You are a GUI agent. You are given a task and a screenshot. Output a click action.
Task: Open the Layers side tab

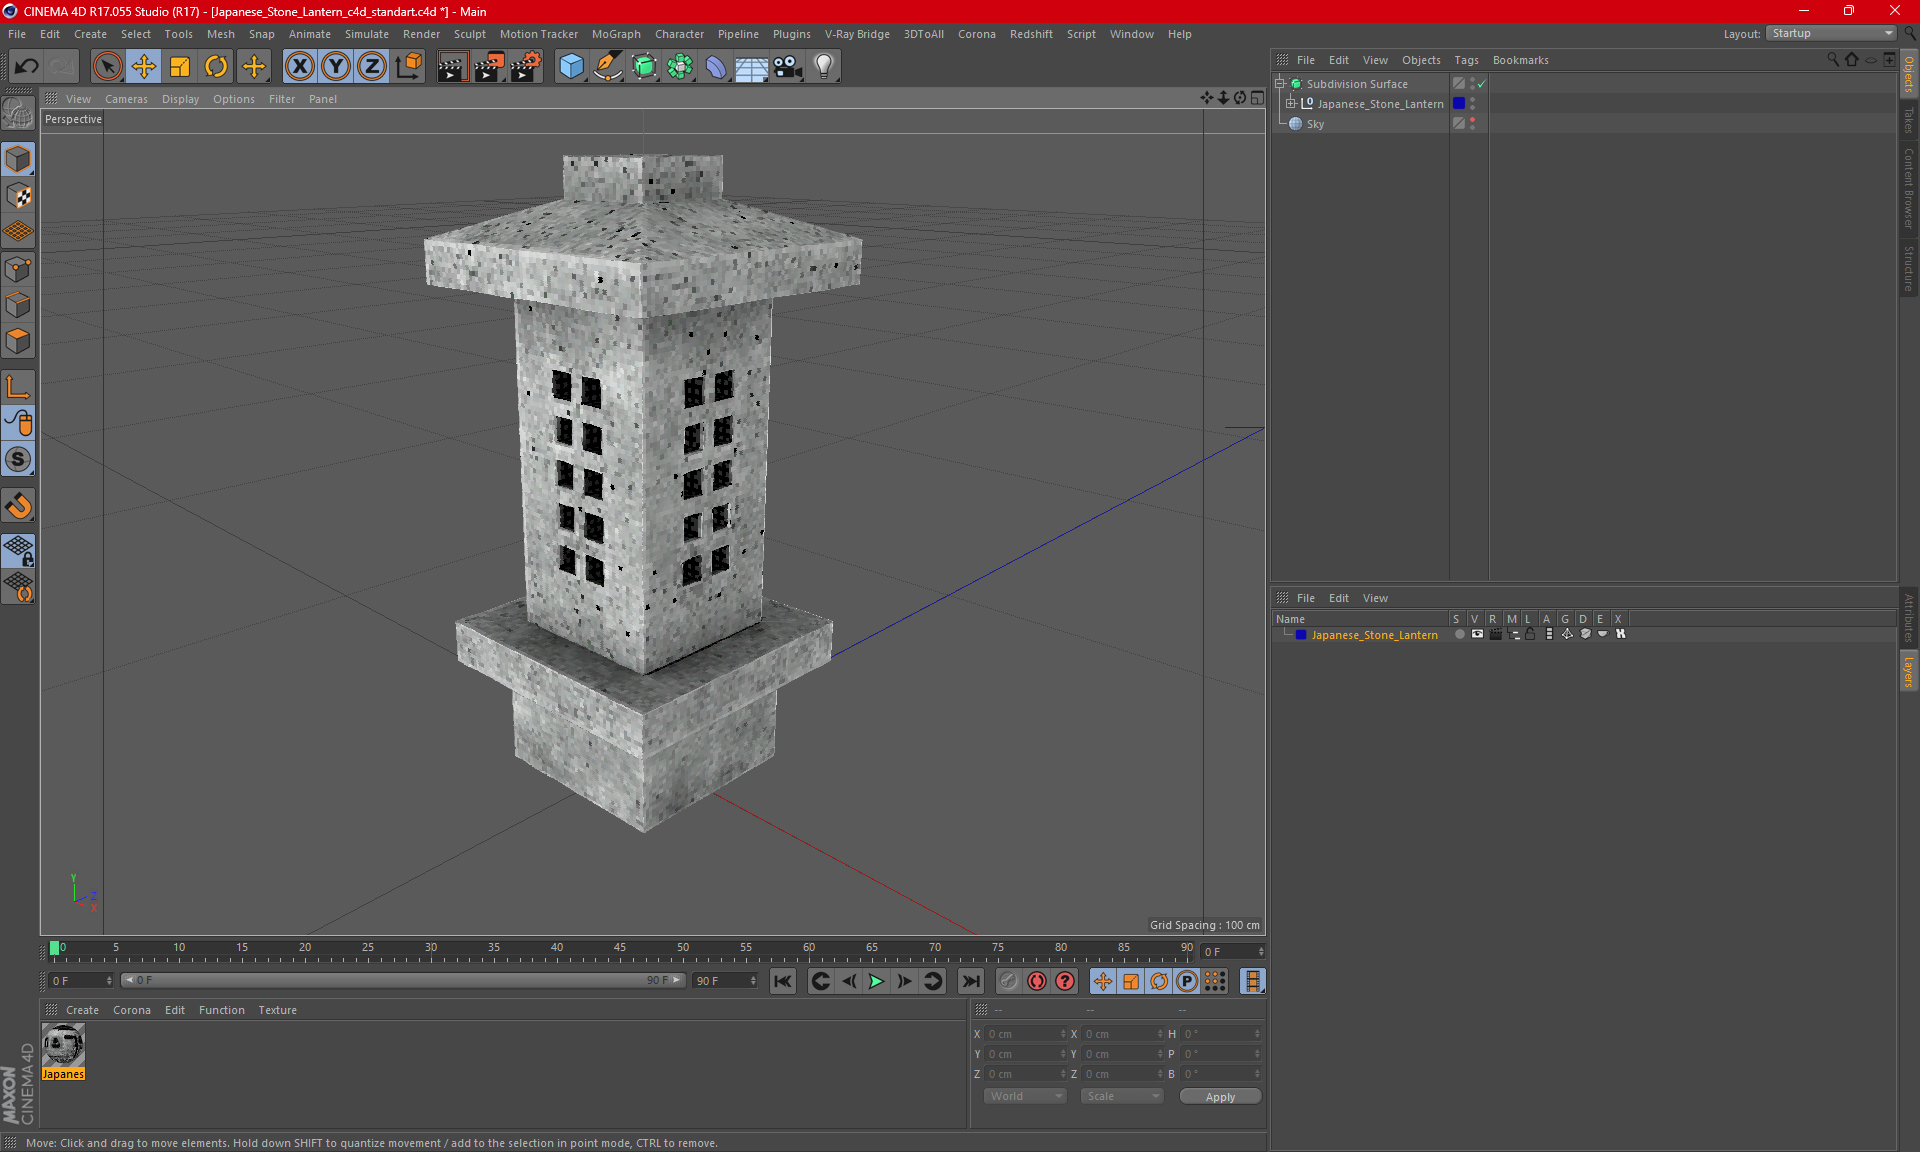tap(1908, 671)
